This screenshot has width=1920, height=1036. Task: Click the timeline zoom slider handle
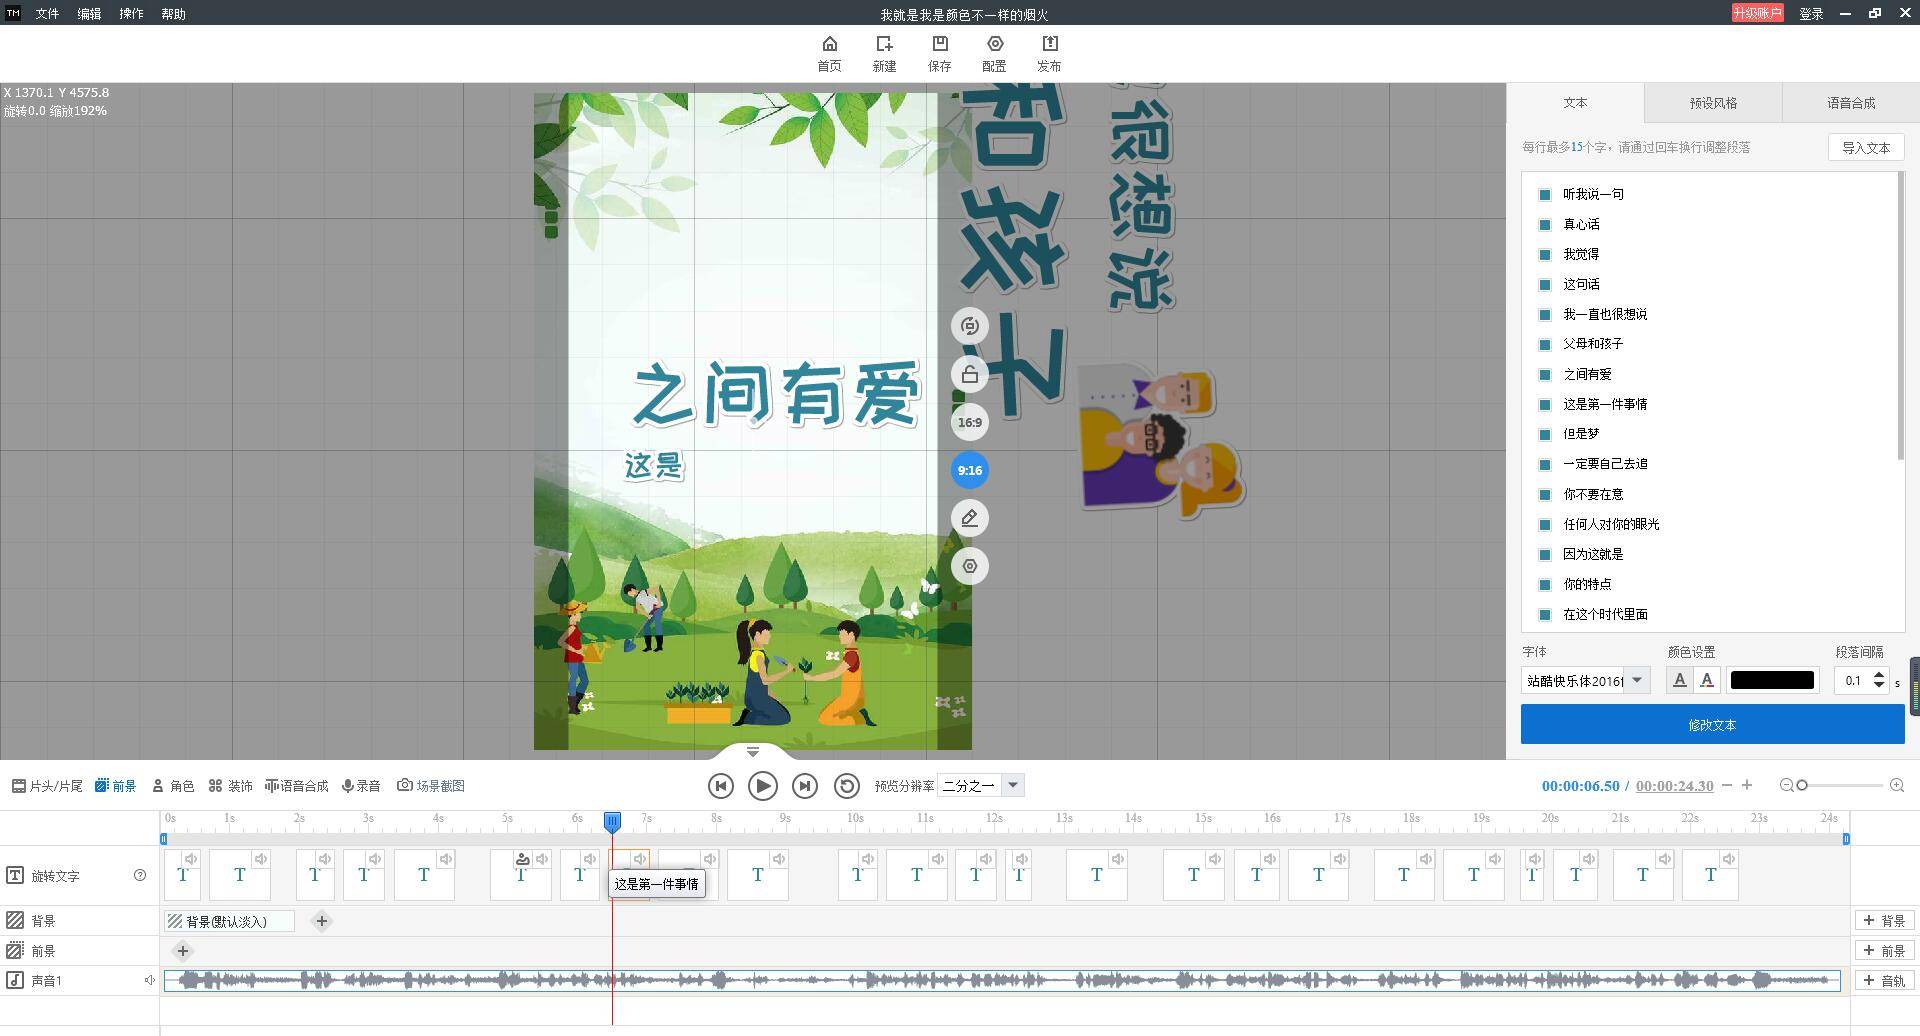(1802, 786)
